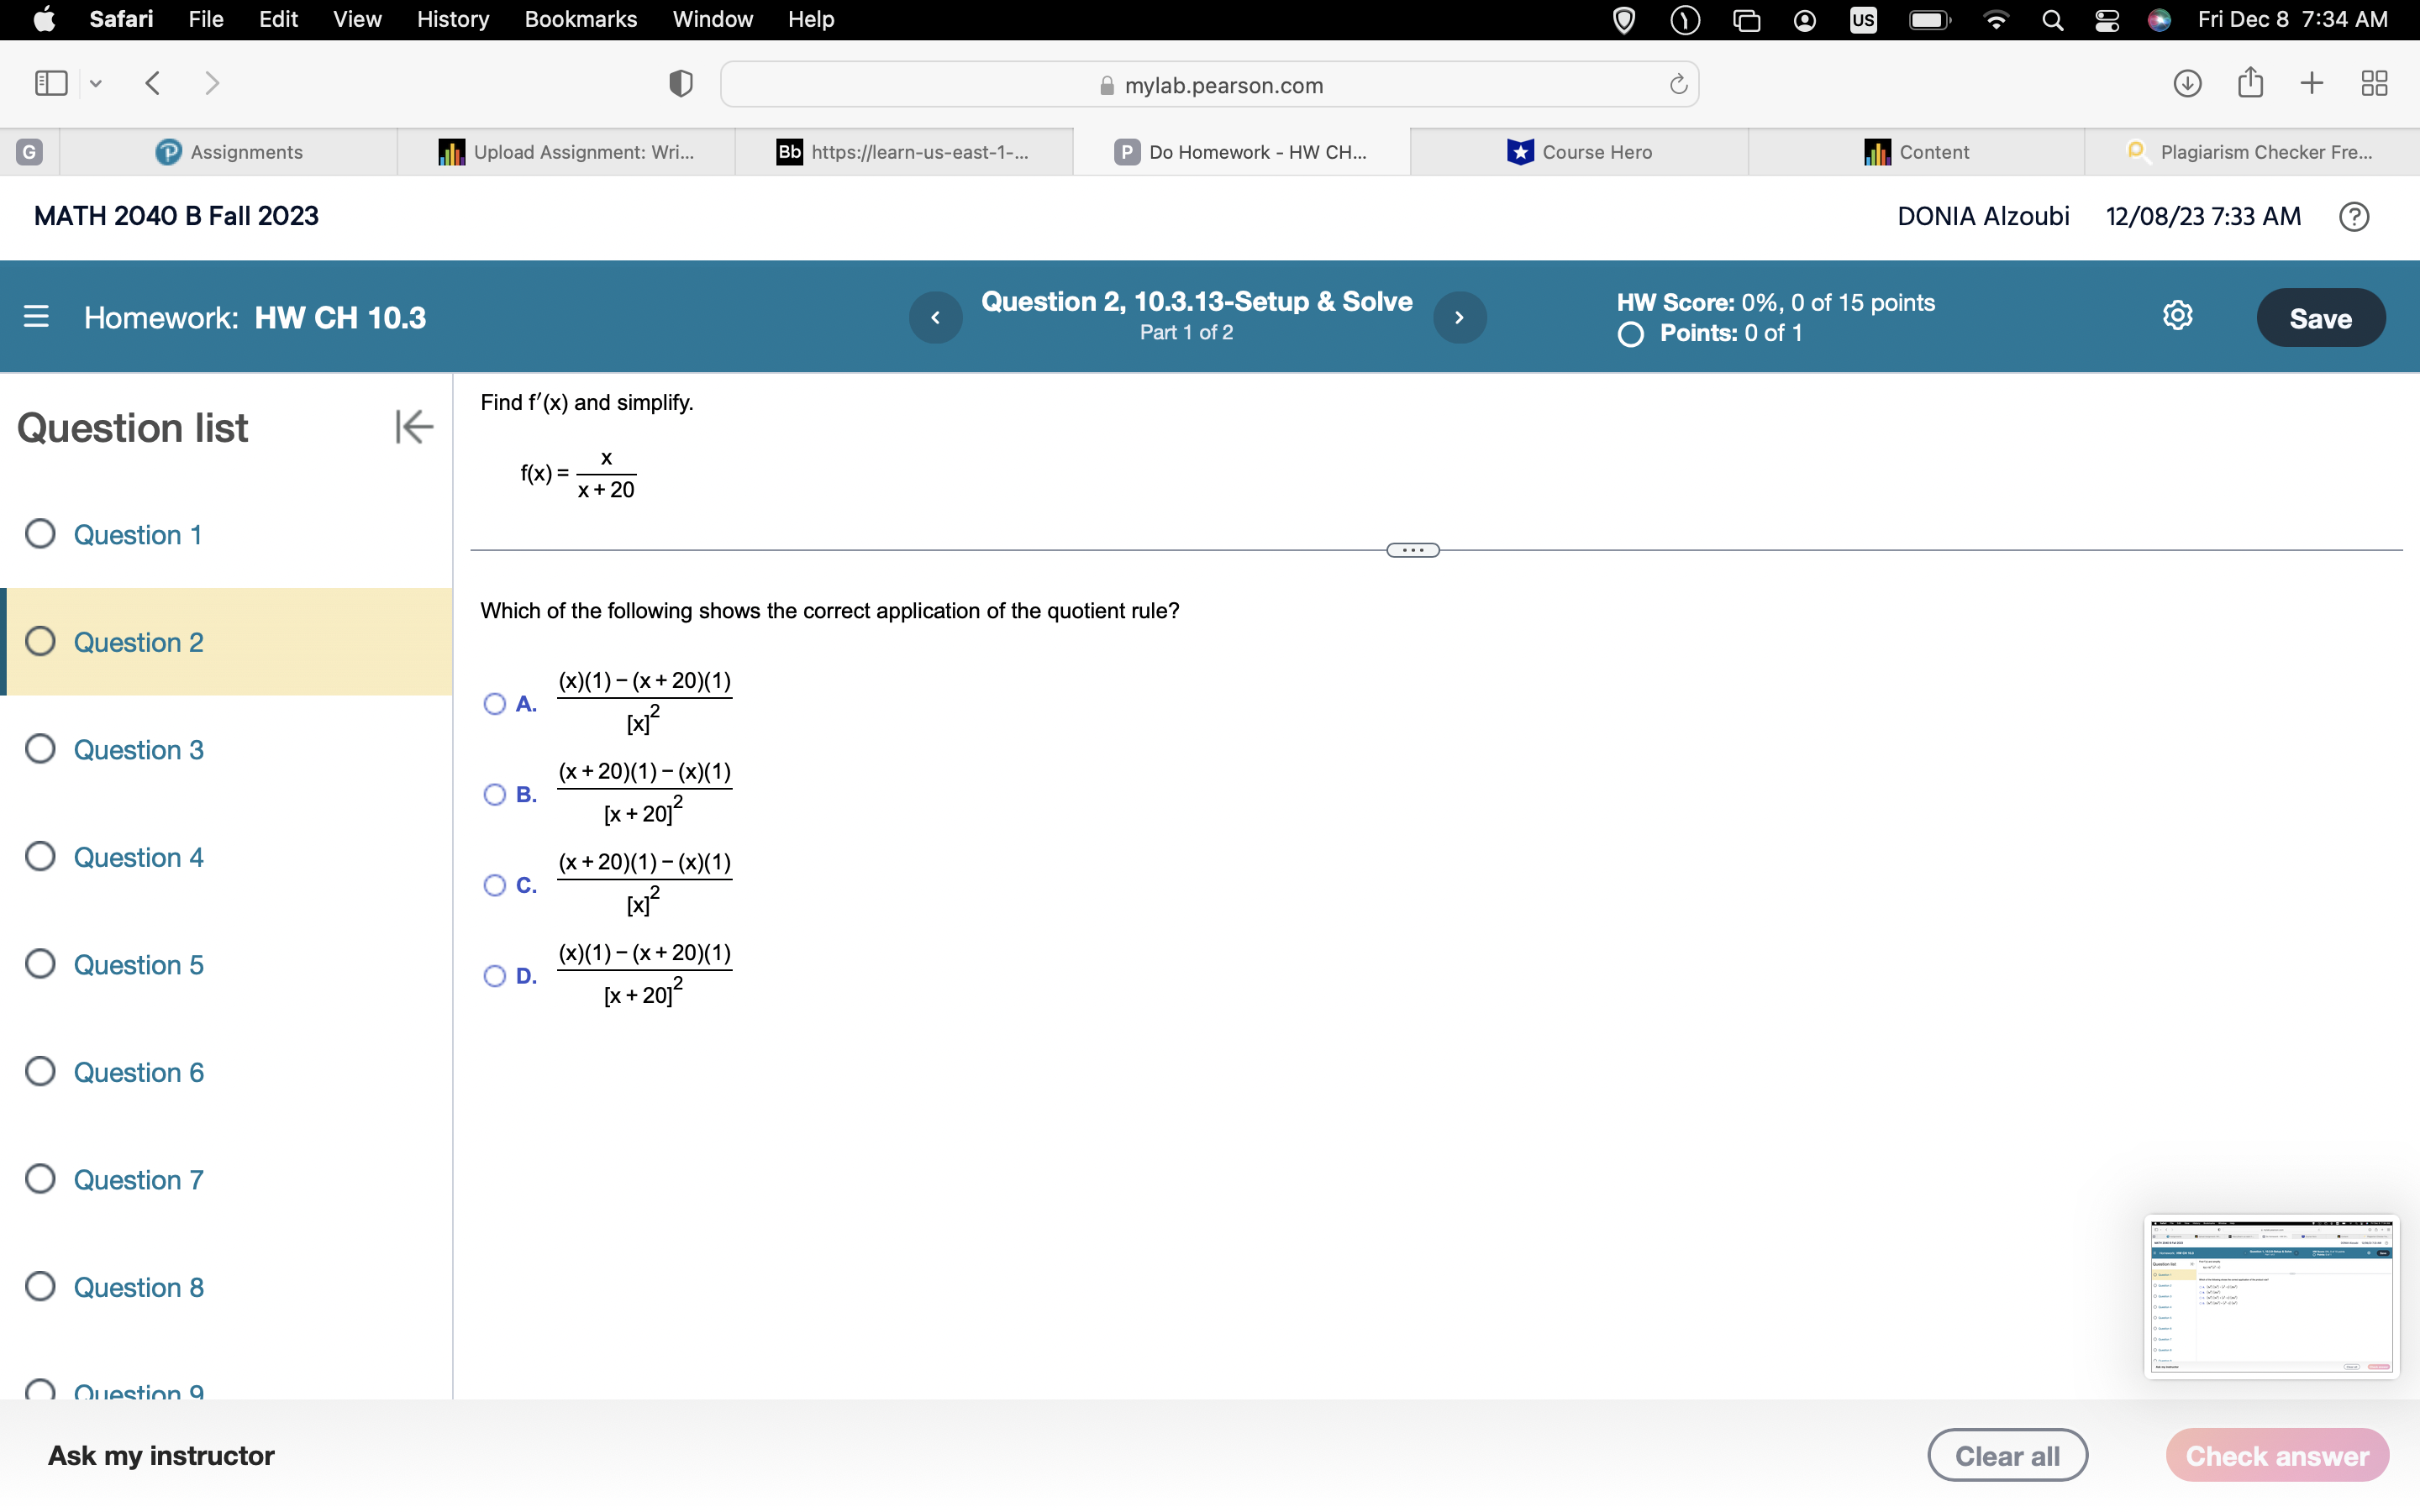2420x1512 pixels.
Task: Open the question settings gear
Action: pos(2177,315)
